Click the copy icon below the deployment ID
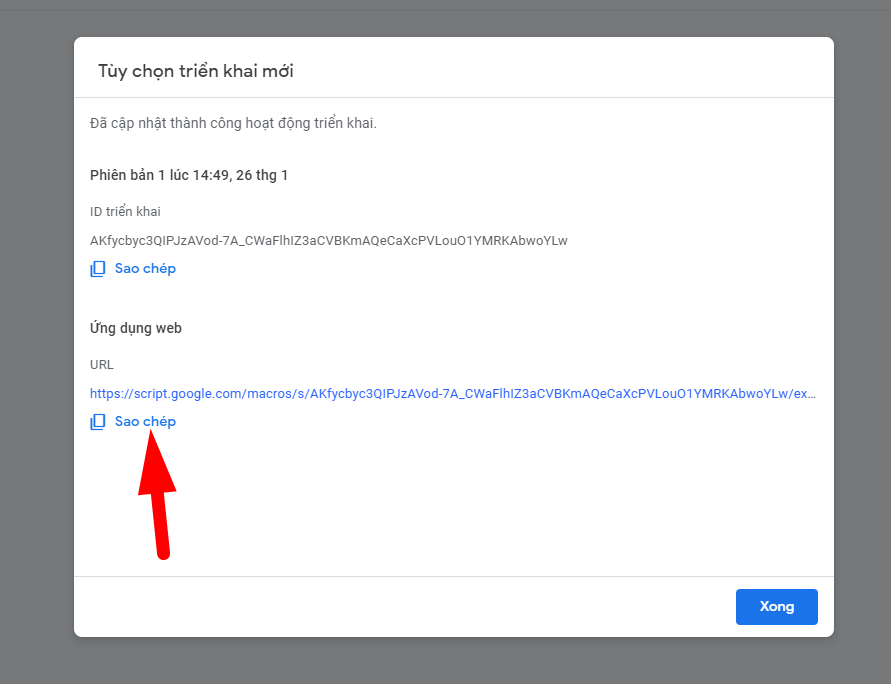This screenshot has height=684, width=891. pyautogui.click(x=98, y=269)
